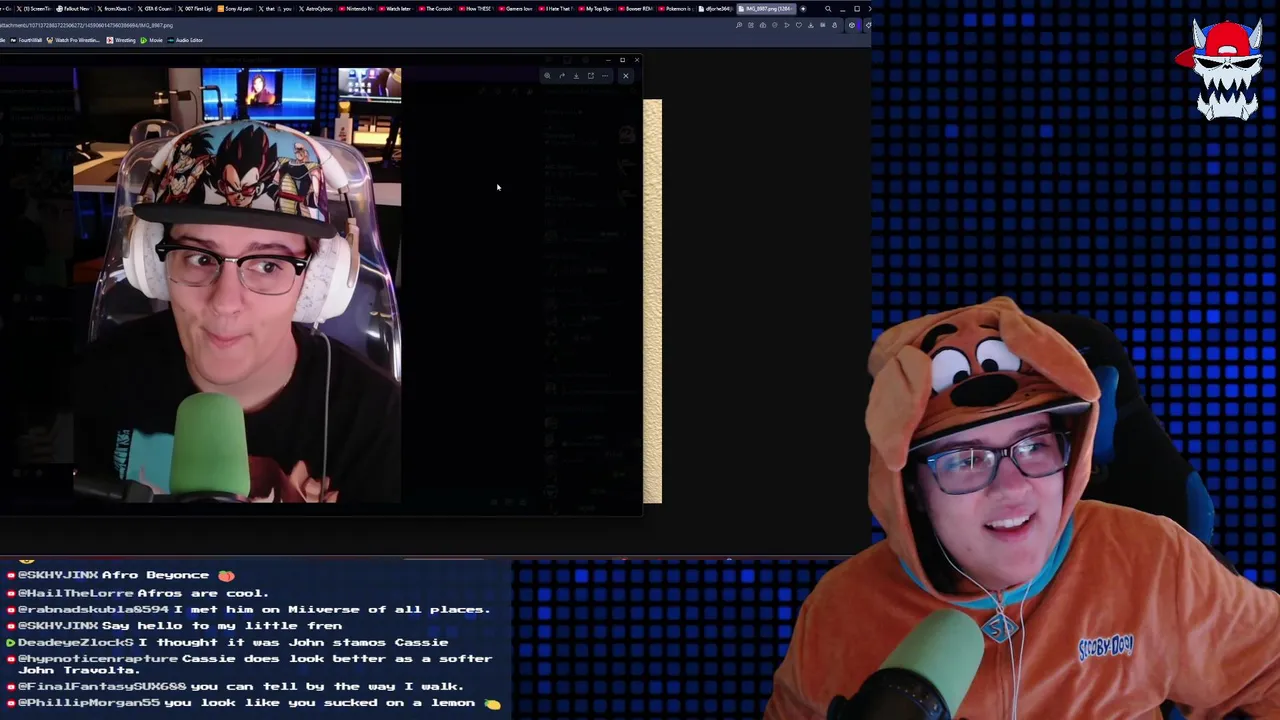Viewport: 1280px width, 720px height.
Task: Switch to the 007 First Light tab
Action: (195, 9)
